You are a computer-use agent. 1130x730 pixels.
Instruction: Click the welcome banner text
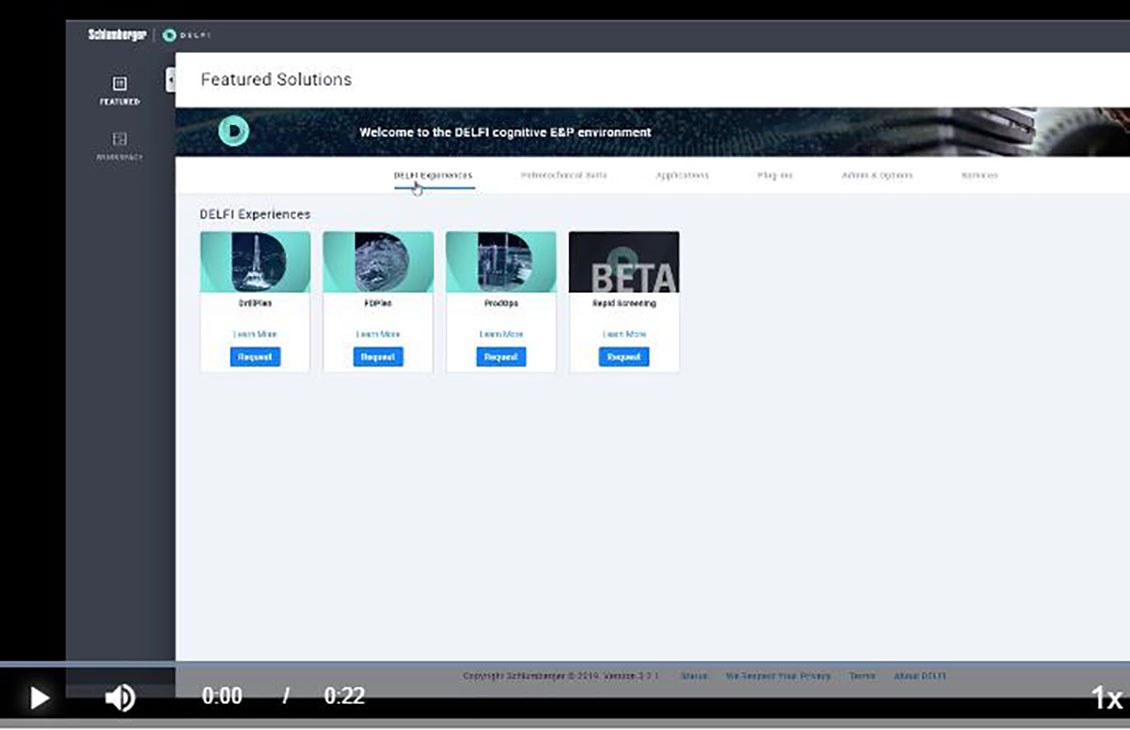click(505, 133)
